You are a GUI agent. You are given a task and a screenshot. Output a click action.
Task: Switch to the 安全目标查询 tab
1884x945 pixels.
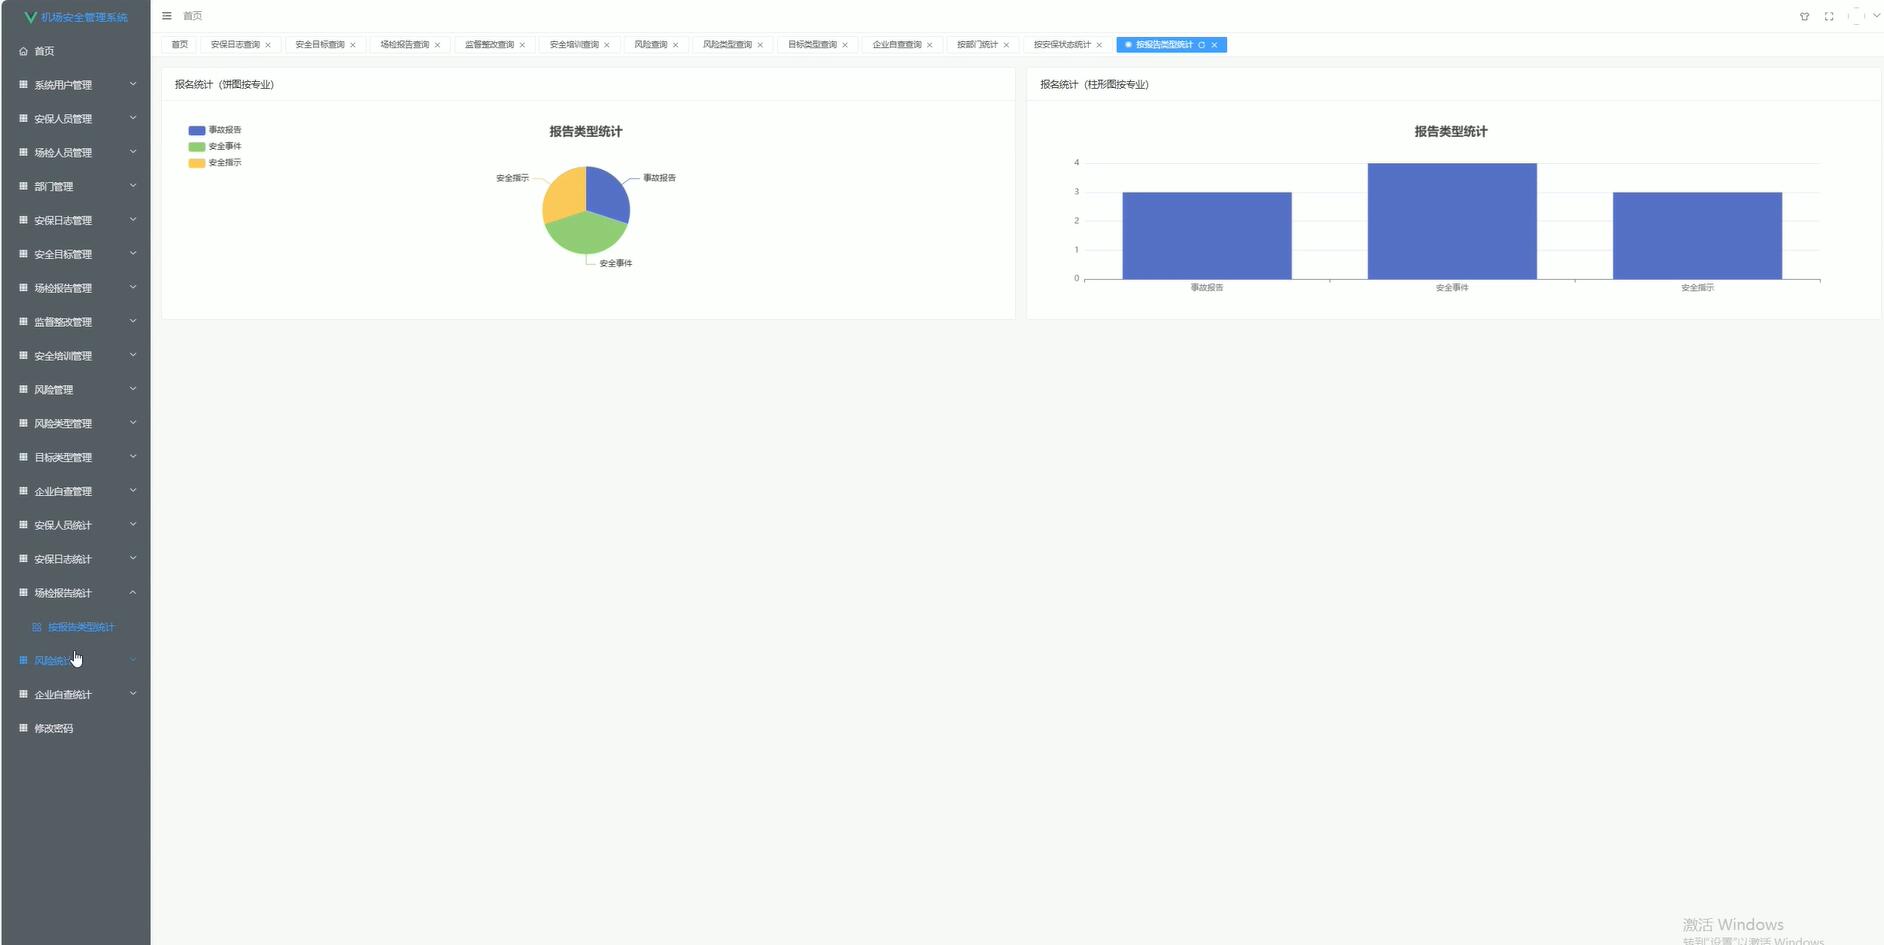[319, 45]
